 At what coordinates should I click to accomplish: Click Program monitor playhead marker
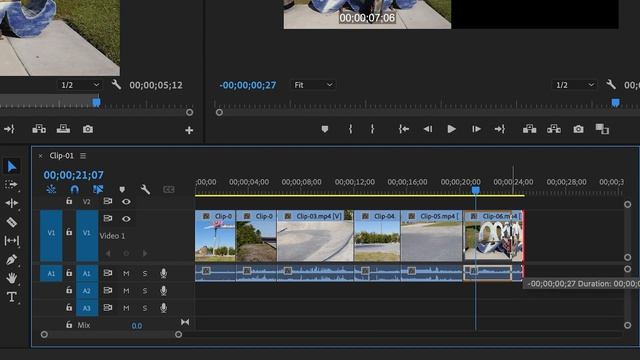pyautogui.click(x=615, y=102)
